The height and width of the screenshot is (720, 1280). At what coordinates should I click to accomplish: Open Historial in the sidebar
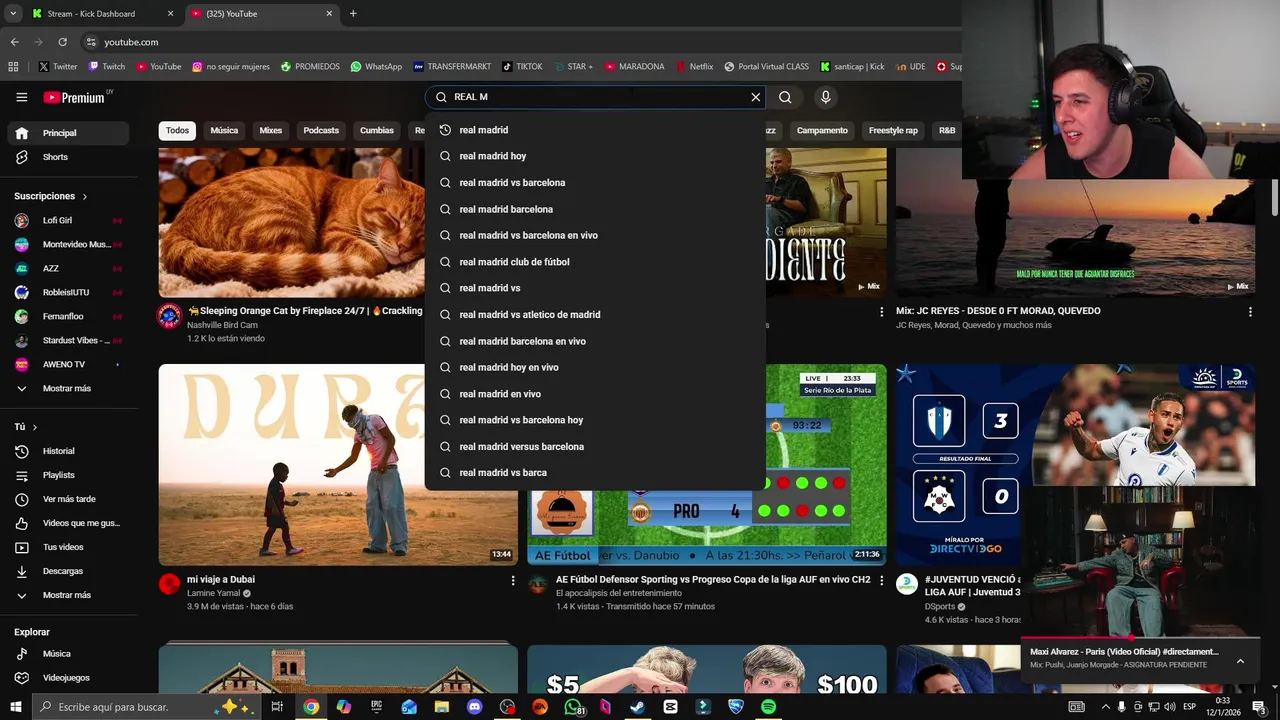pos(68,451)
